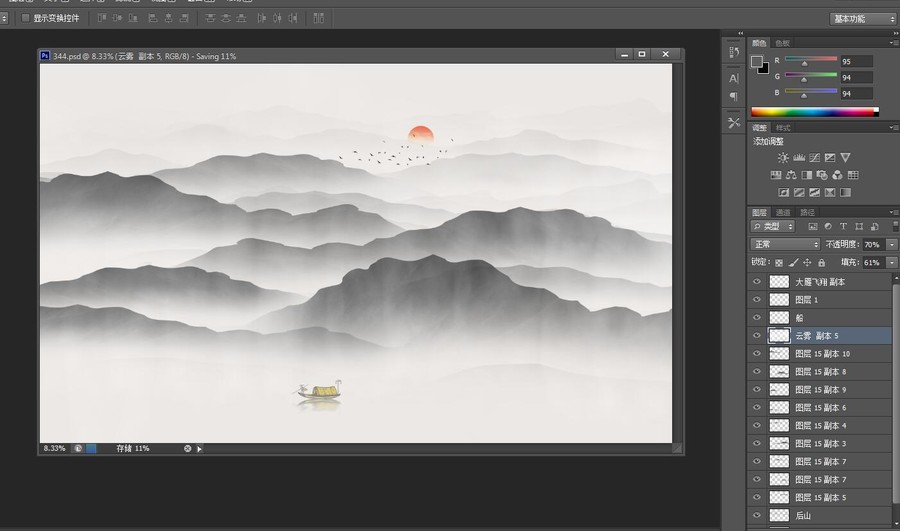This screenshot has height=531, width=900.
Task: Open the Adjustments panel flyout menu
Action: (893, 127)
